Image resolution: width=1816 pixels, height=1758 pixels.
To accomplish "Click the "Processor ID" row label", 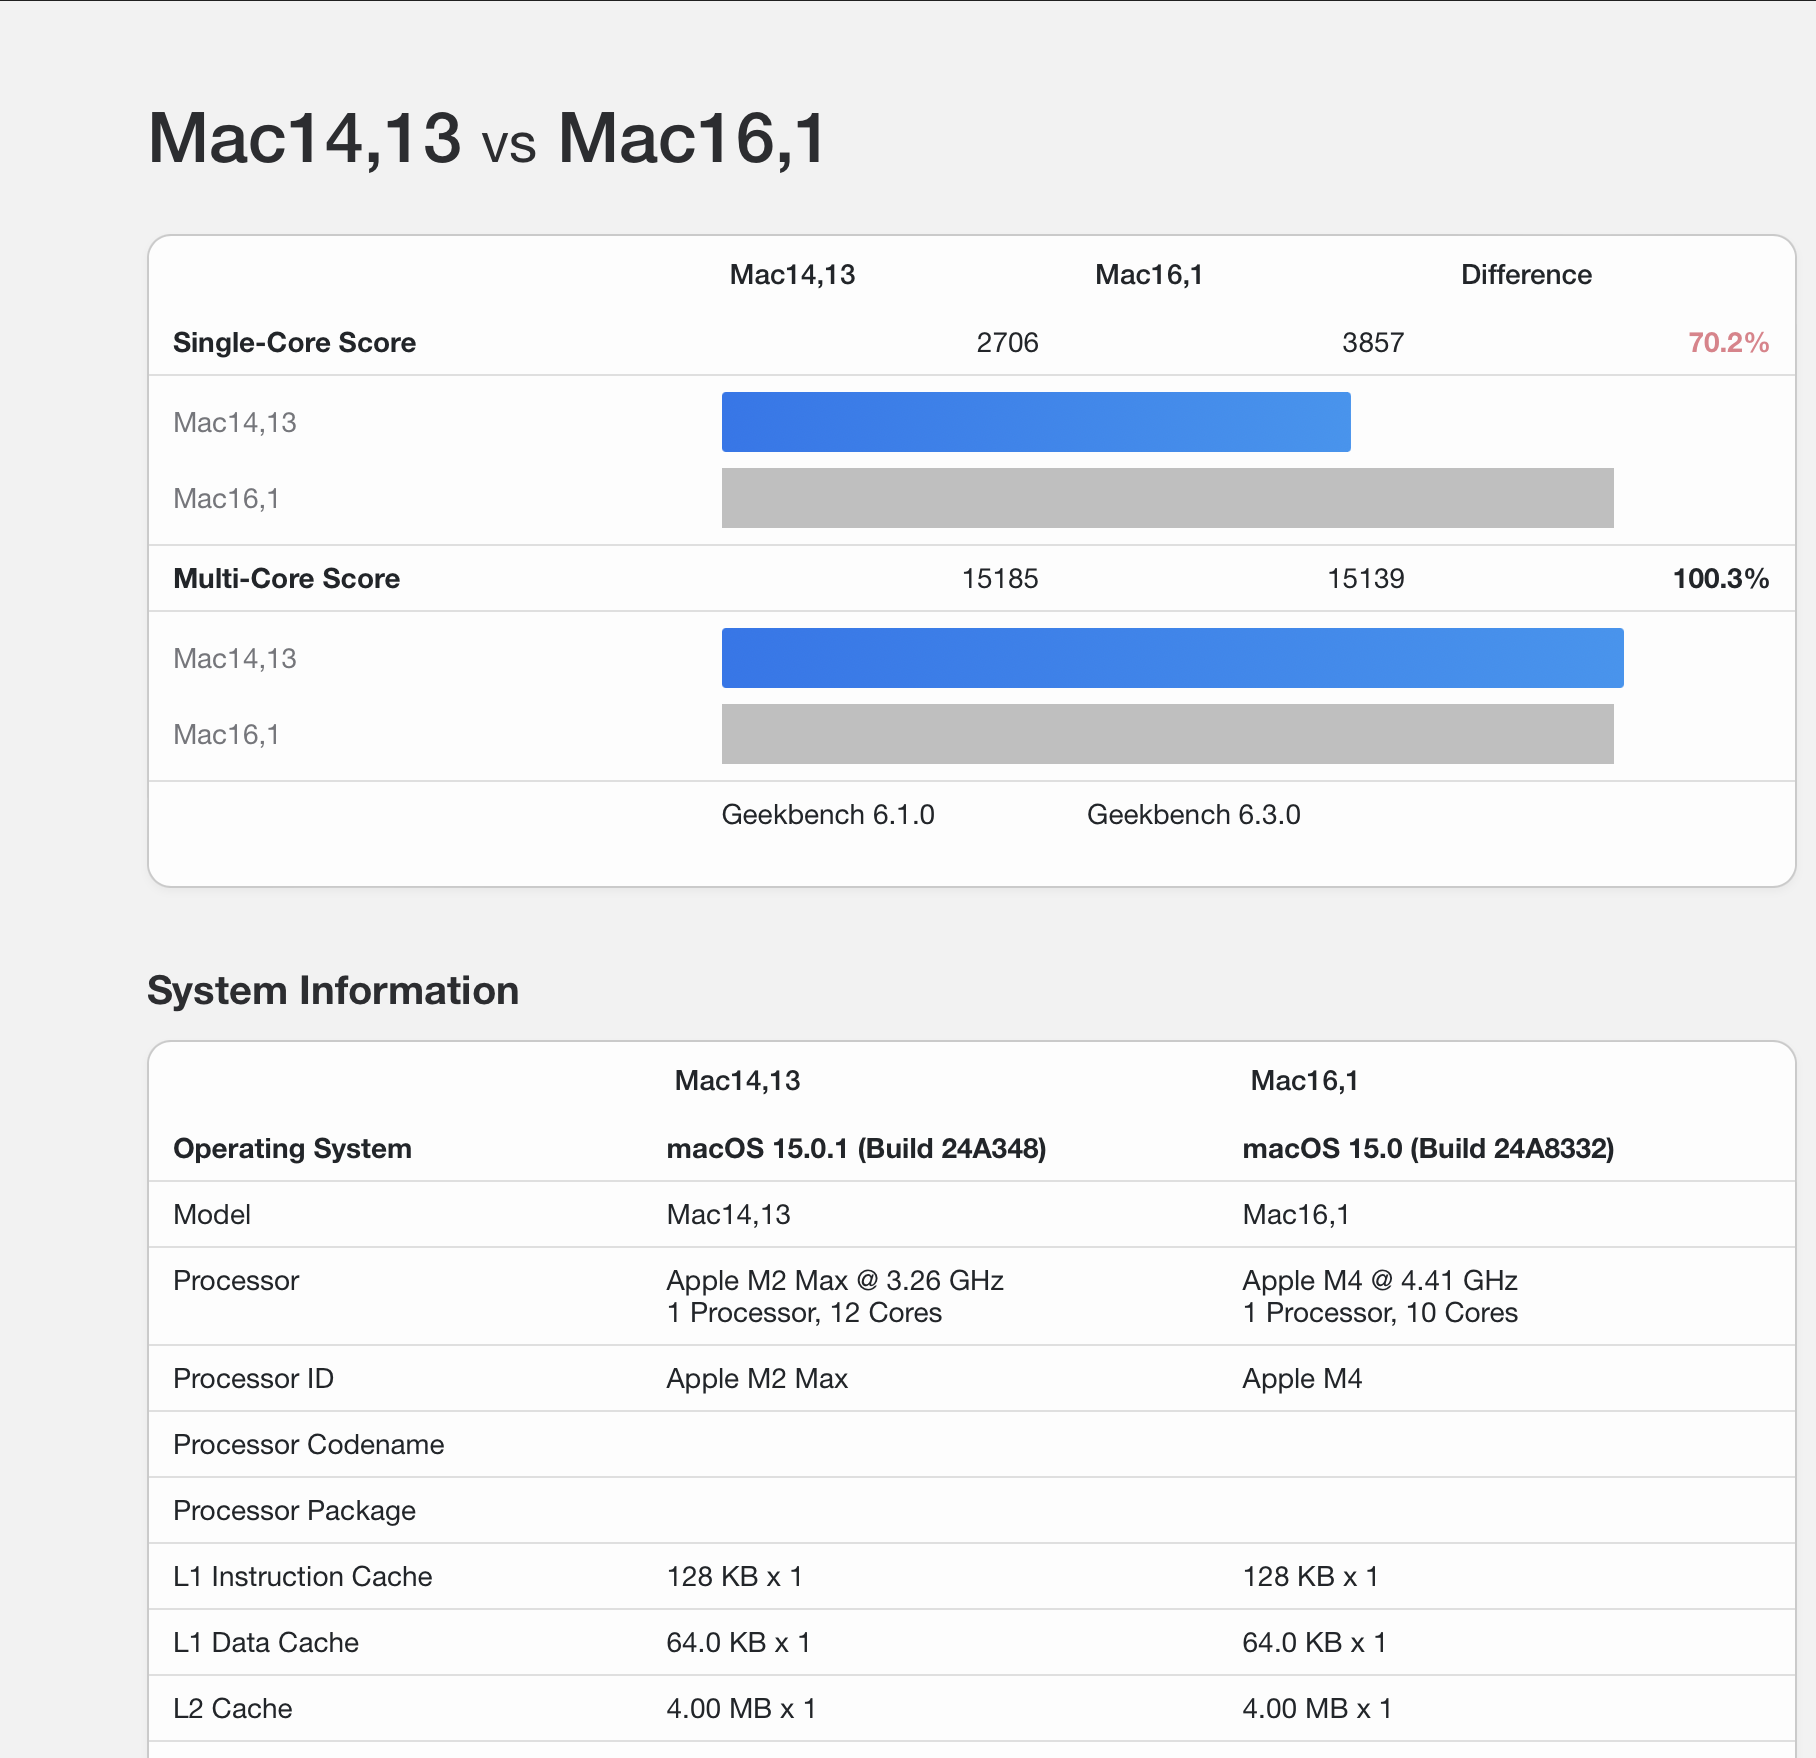I will pyautogui.click(x=253, y=1379).
